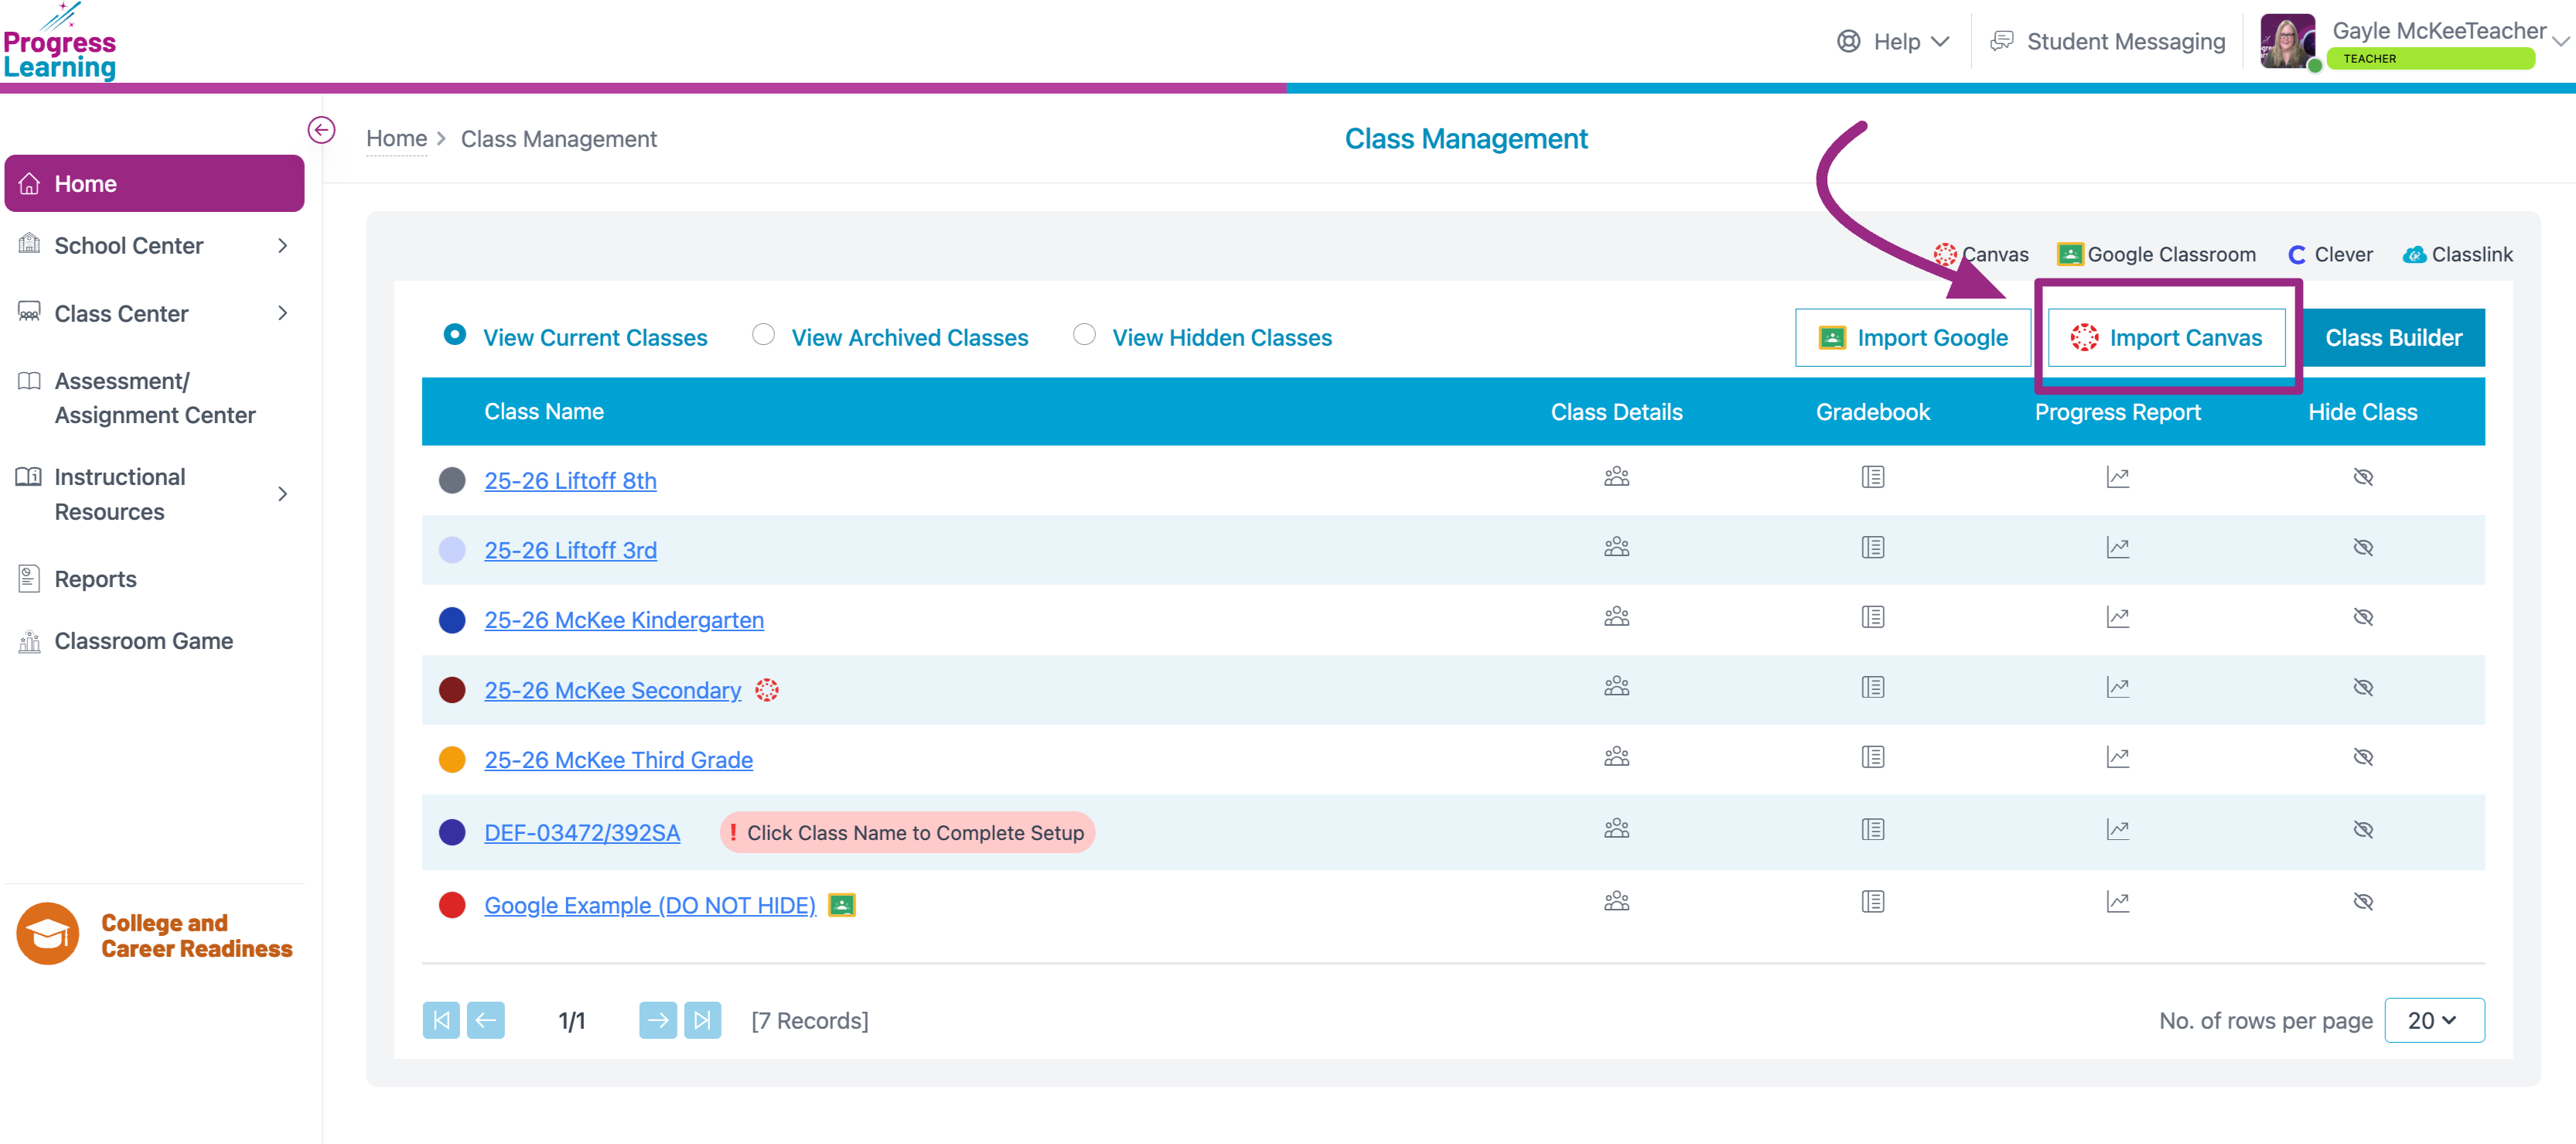The width and height of the screenshot is (2576, 1144).
Task: Expand the Instructional Resources submenu
Action: (282, 494)
